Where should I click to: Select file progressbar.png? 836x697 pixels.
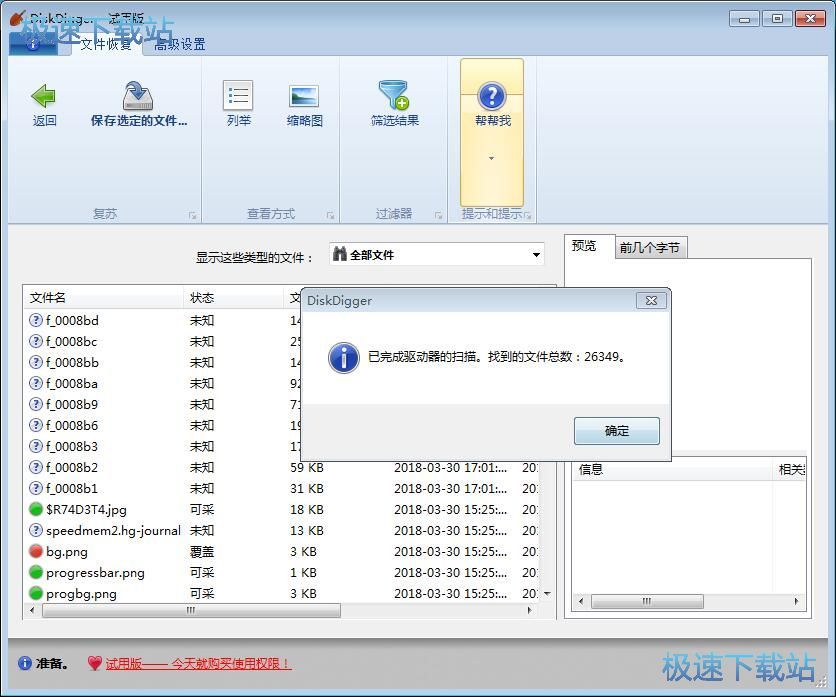[x=95, y=573]
